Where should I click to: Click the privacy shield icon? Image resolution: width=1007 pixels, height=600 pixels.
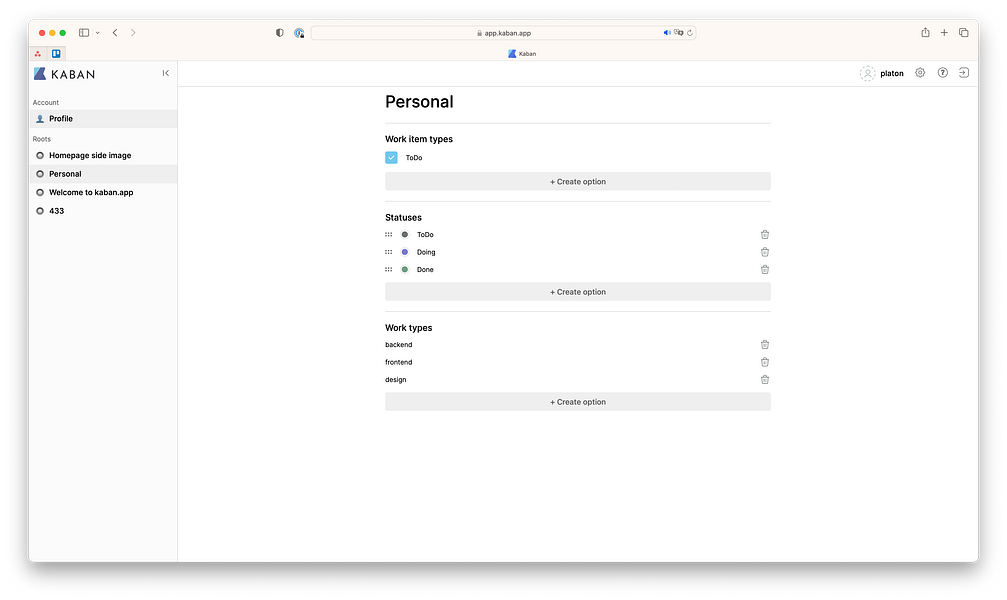[x=279, y=33]
